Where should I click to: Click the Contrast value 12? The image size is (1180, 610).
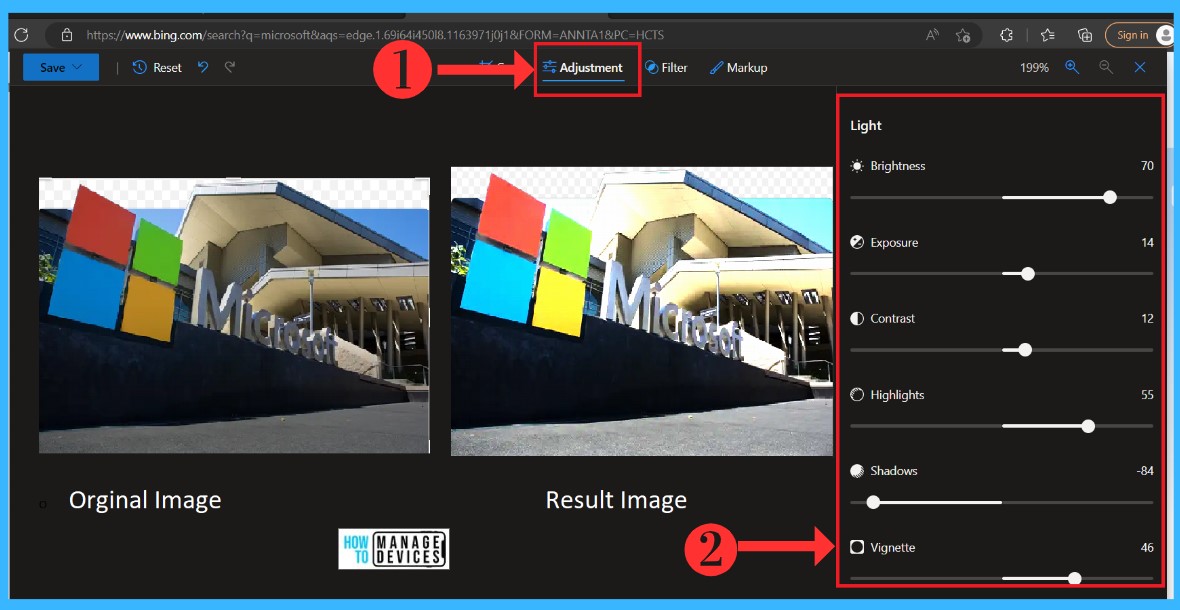(1147, 318)
